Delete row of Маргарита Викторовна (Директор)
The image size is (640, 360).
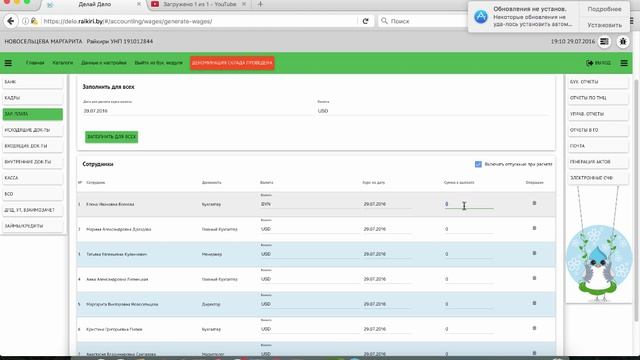534,303
